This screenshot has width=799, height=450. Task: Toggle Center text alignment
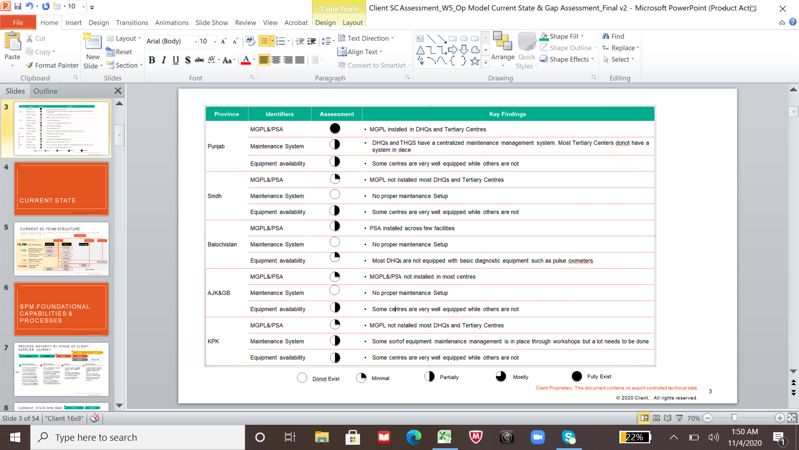click(276, 60)
